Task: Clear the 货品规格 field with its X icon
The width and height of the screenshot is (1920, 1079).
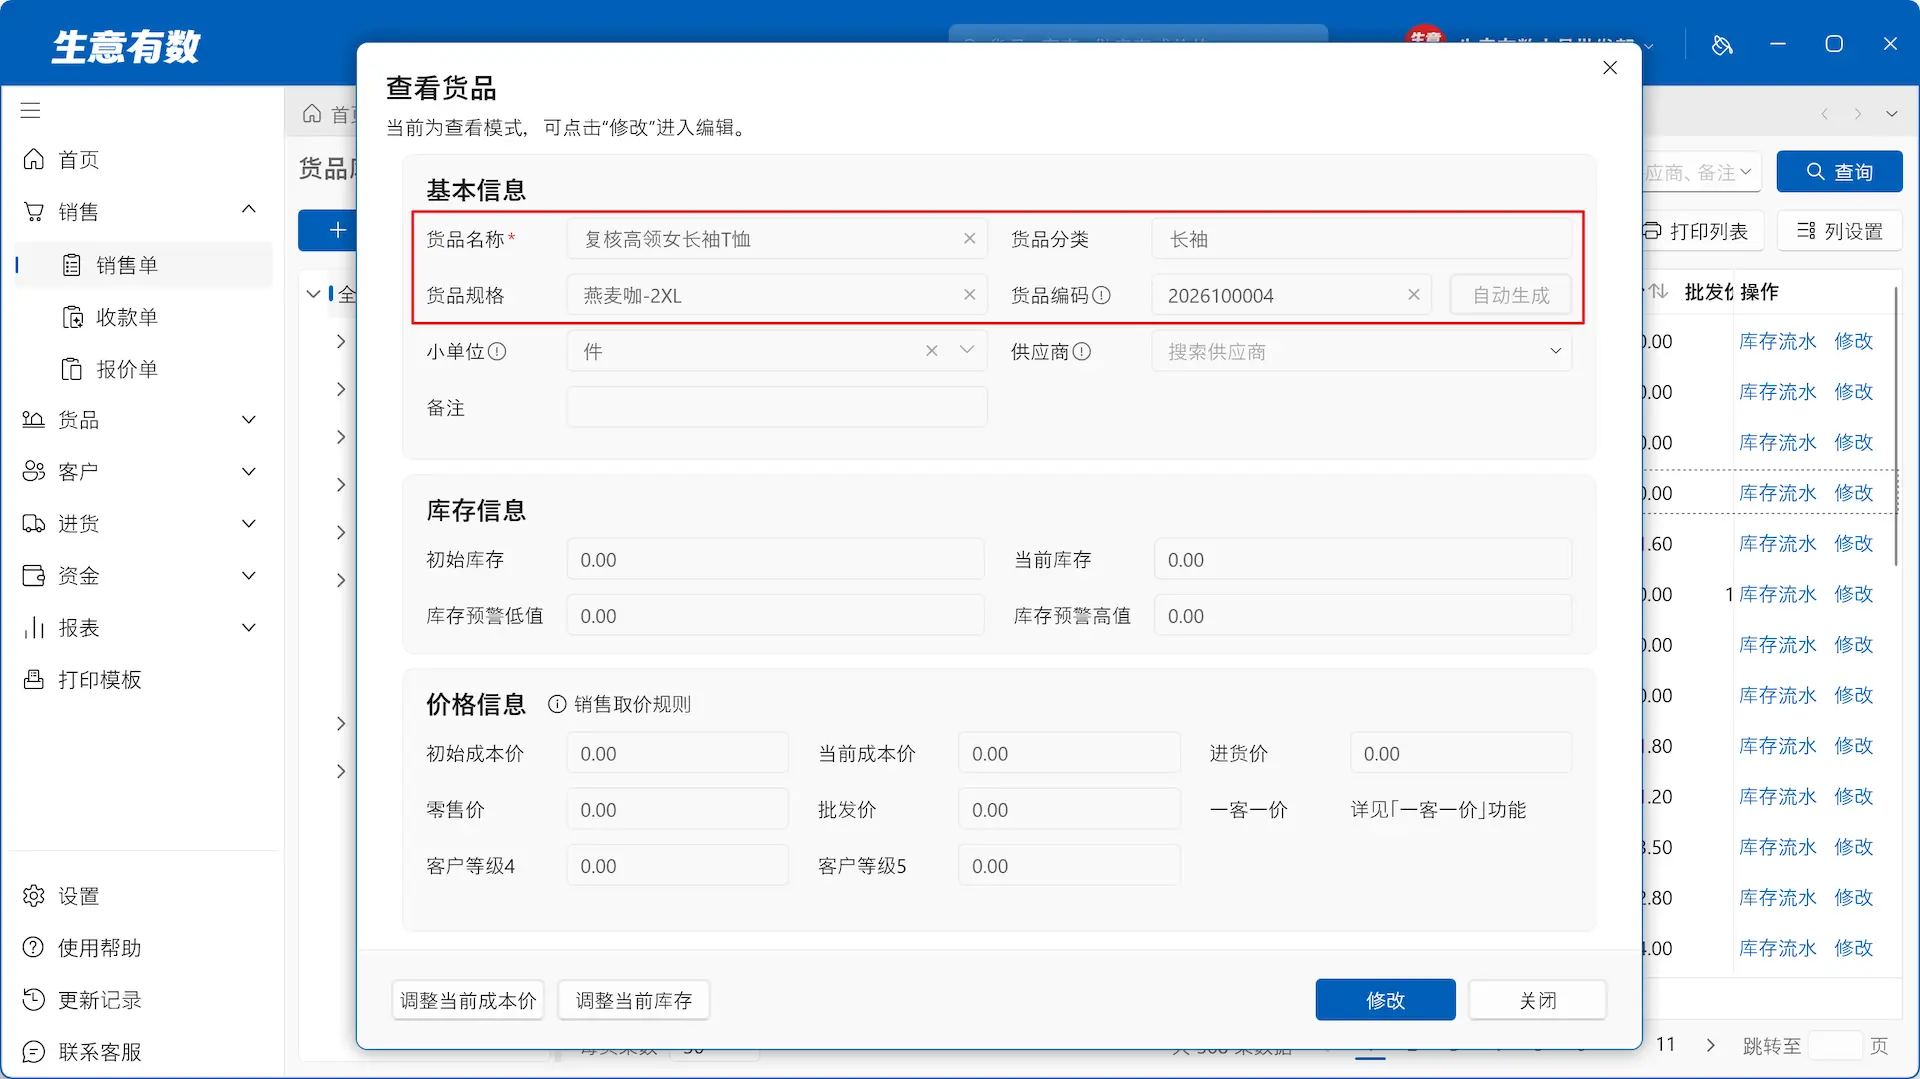Action: click(x=969, y=295)
